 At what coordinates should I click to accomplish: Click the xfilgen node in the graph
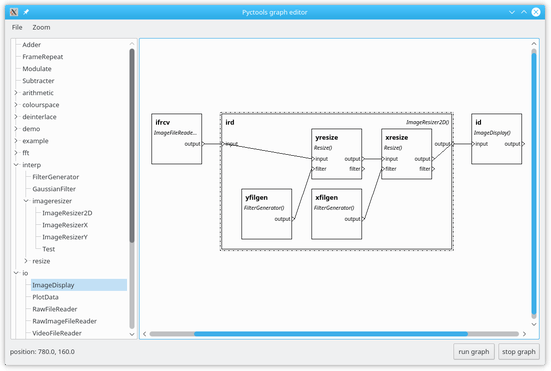pyautogui.click(x=336, y=214)
